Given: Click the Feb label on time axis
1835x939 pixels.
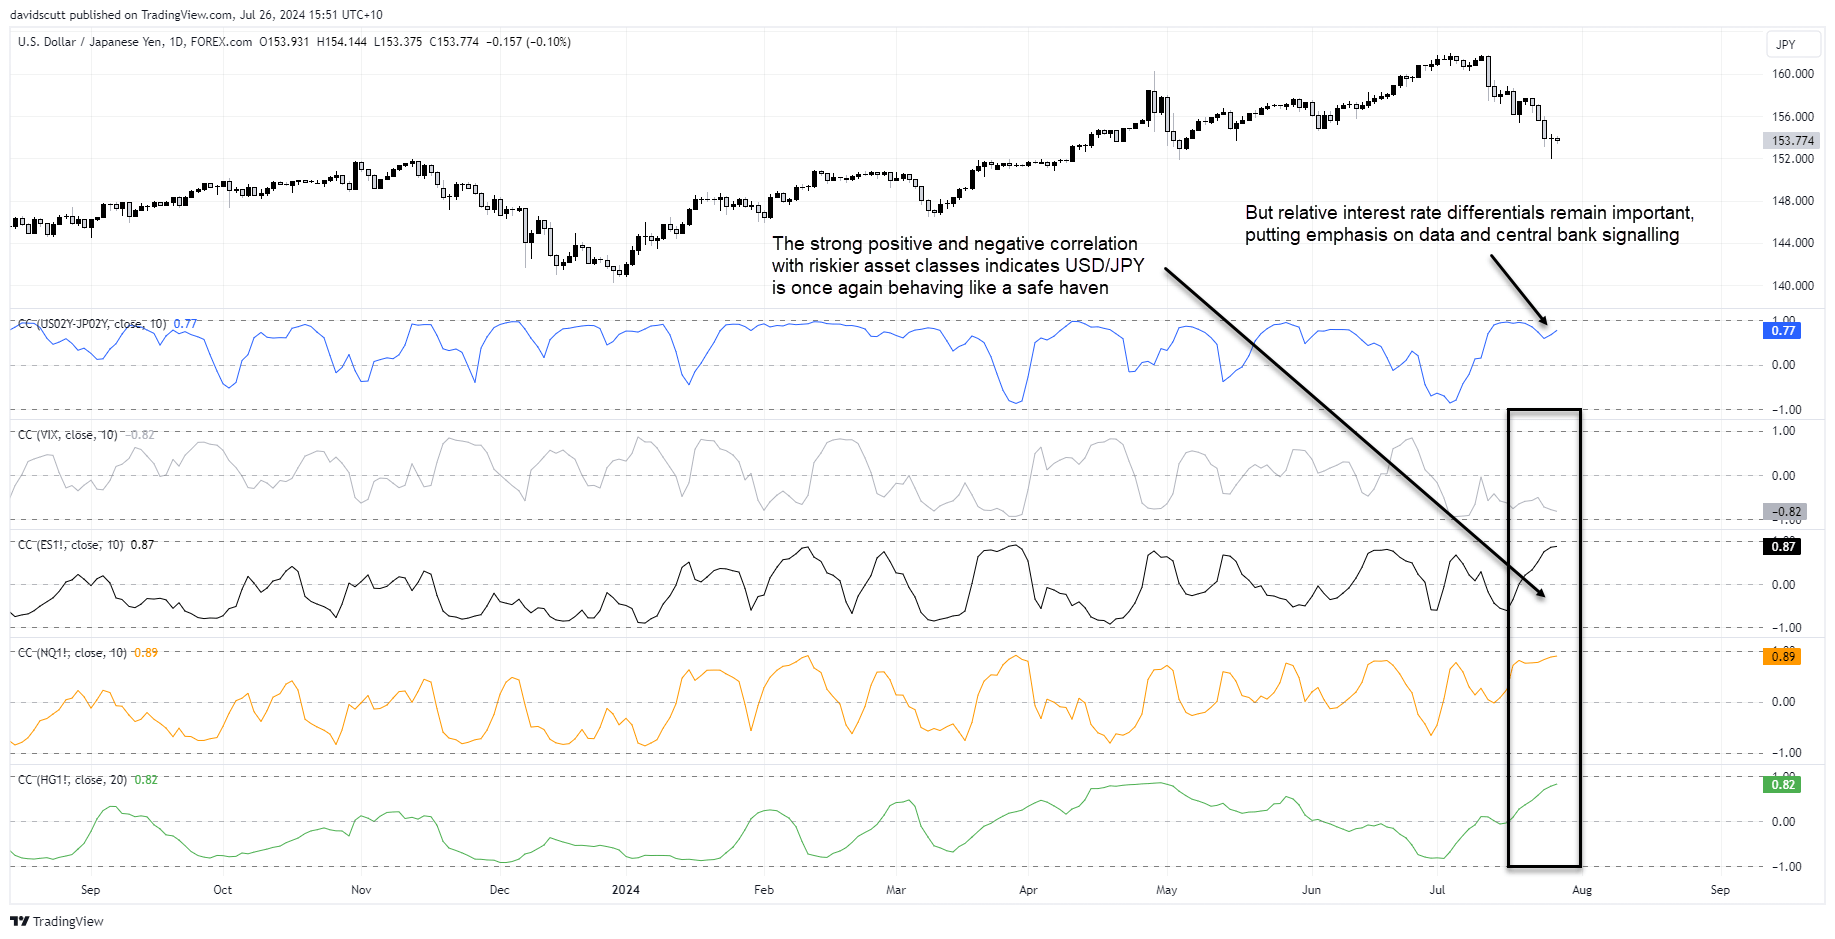Looking at the screenshot, I should click(764, 890).
